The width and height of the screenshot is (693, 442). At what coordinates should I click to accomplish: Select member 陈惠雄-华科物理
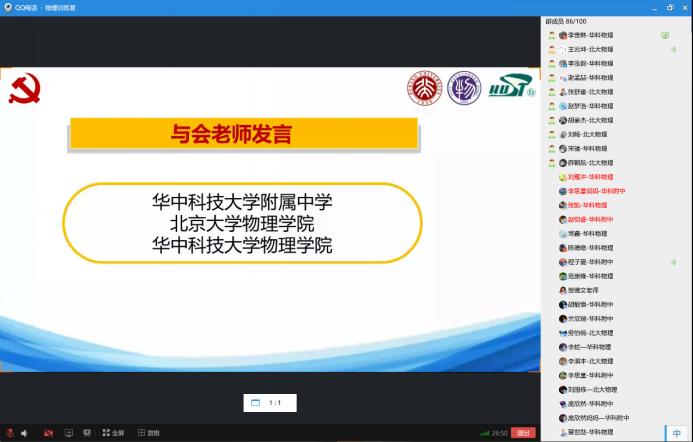tap(591, 247)
